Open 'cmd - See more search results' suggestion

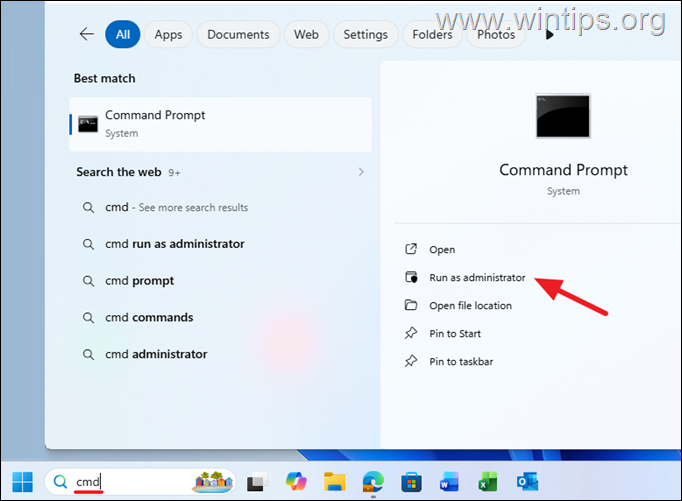221,207
